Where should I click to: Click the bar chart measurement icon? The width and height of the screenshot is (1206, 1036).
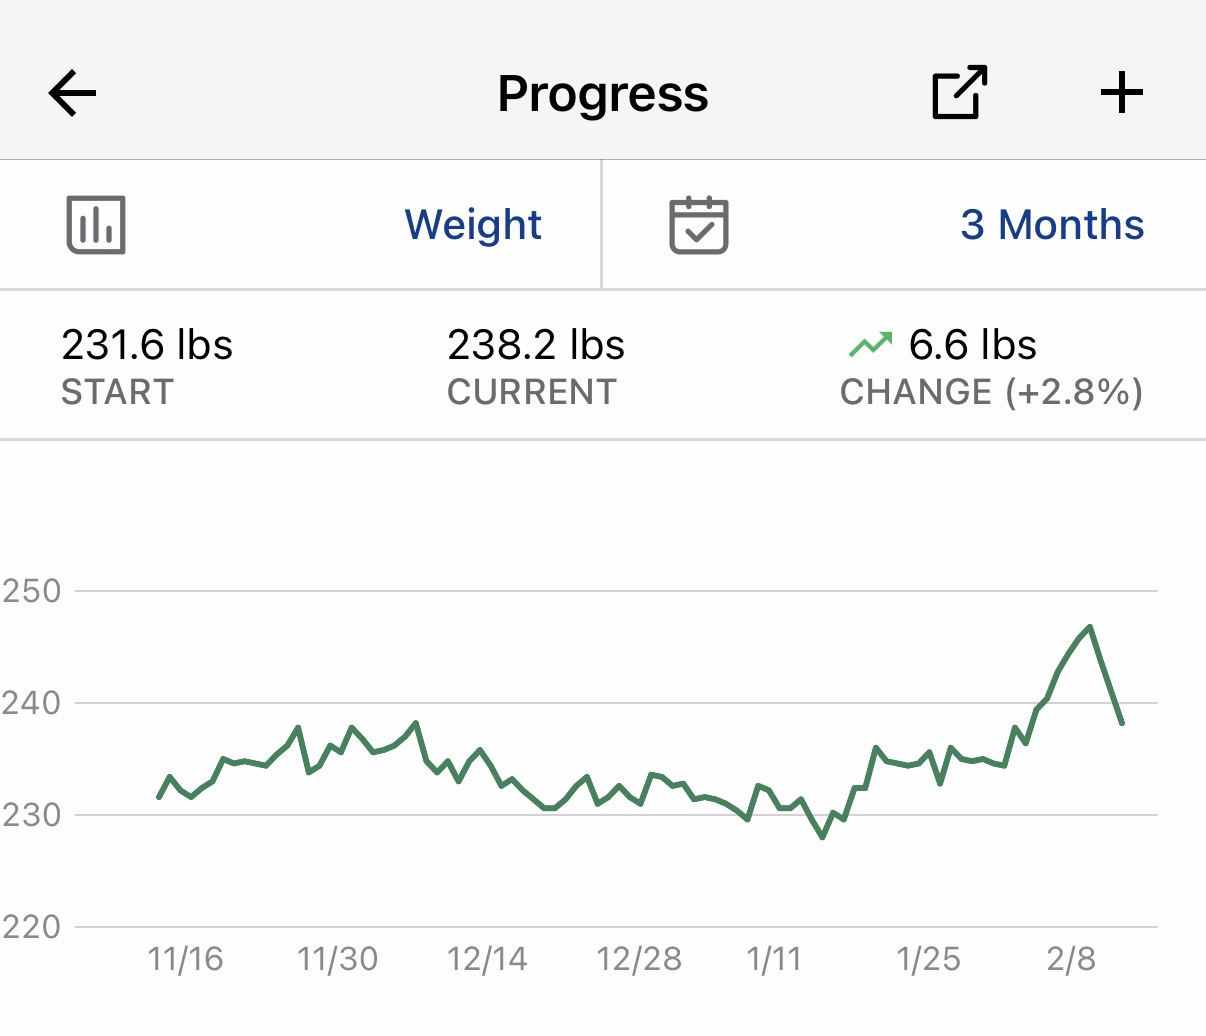pos(96,224)
